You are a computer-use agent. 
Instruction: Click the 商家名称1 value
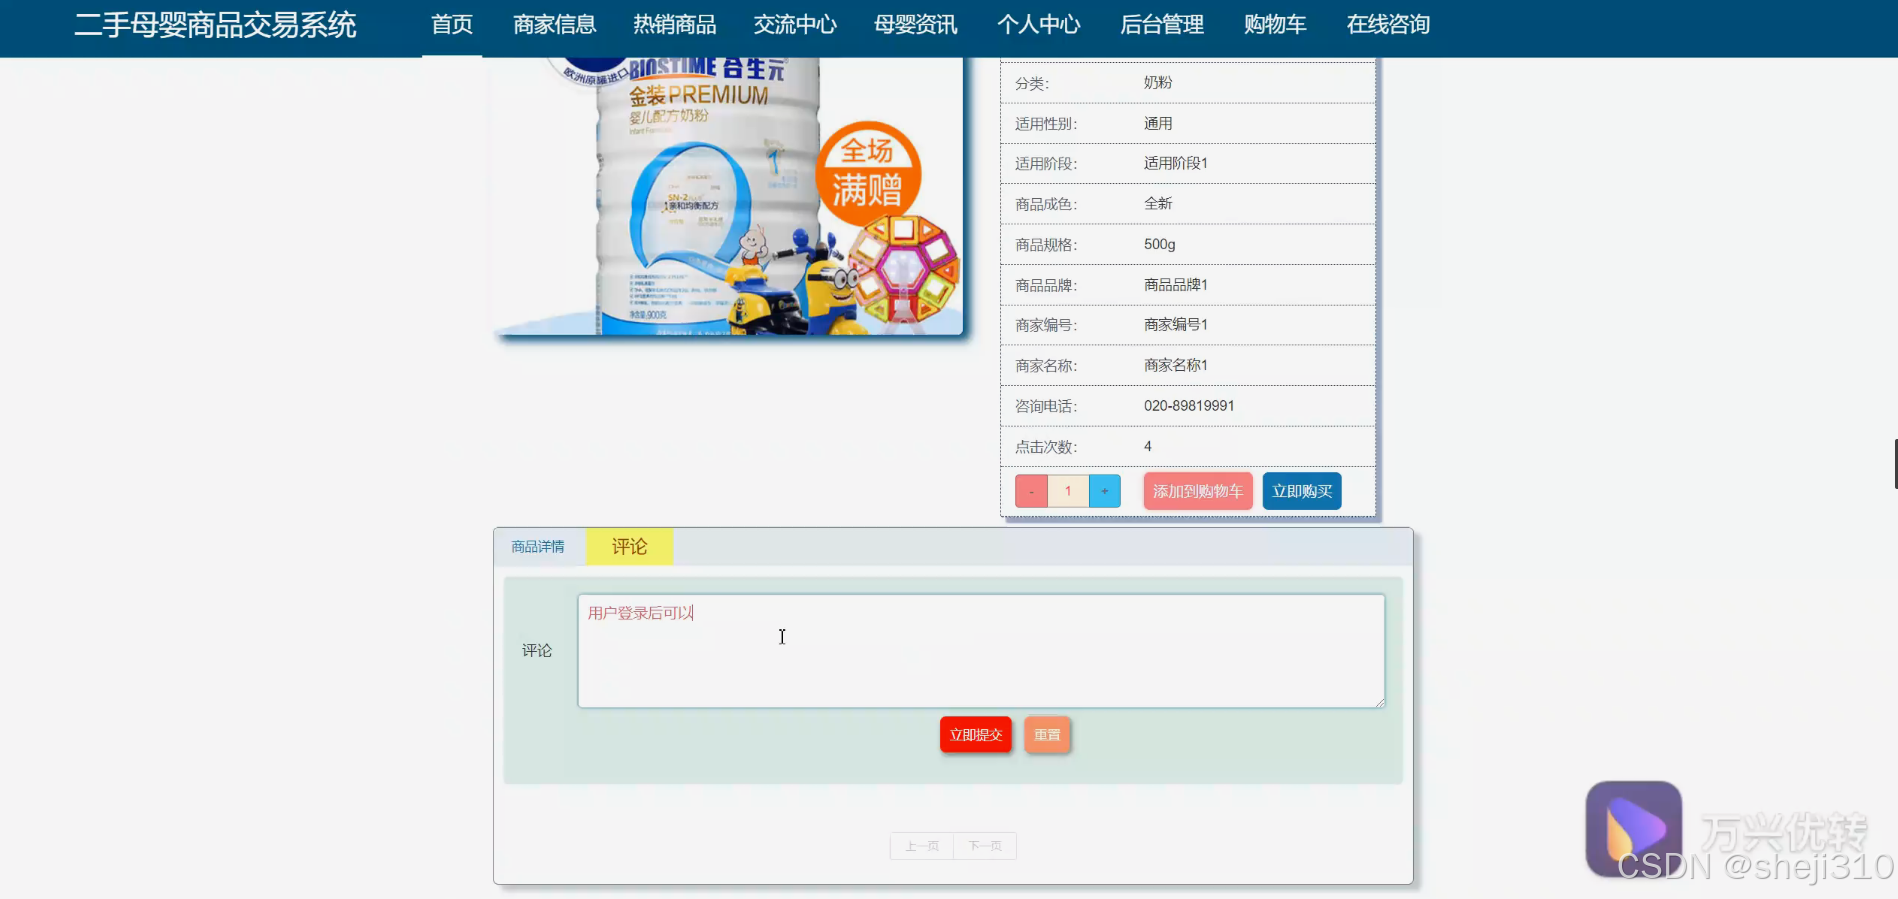[1176, 365]
